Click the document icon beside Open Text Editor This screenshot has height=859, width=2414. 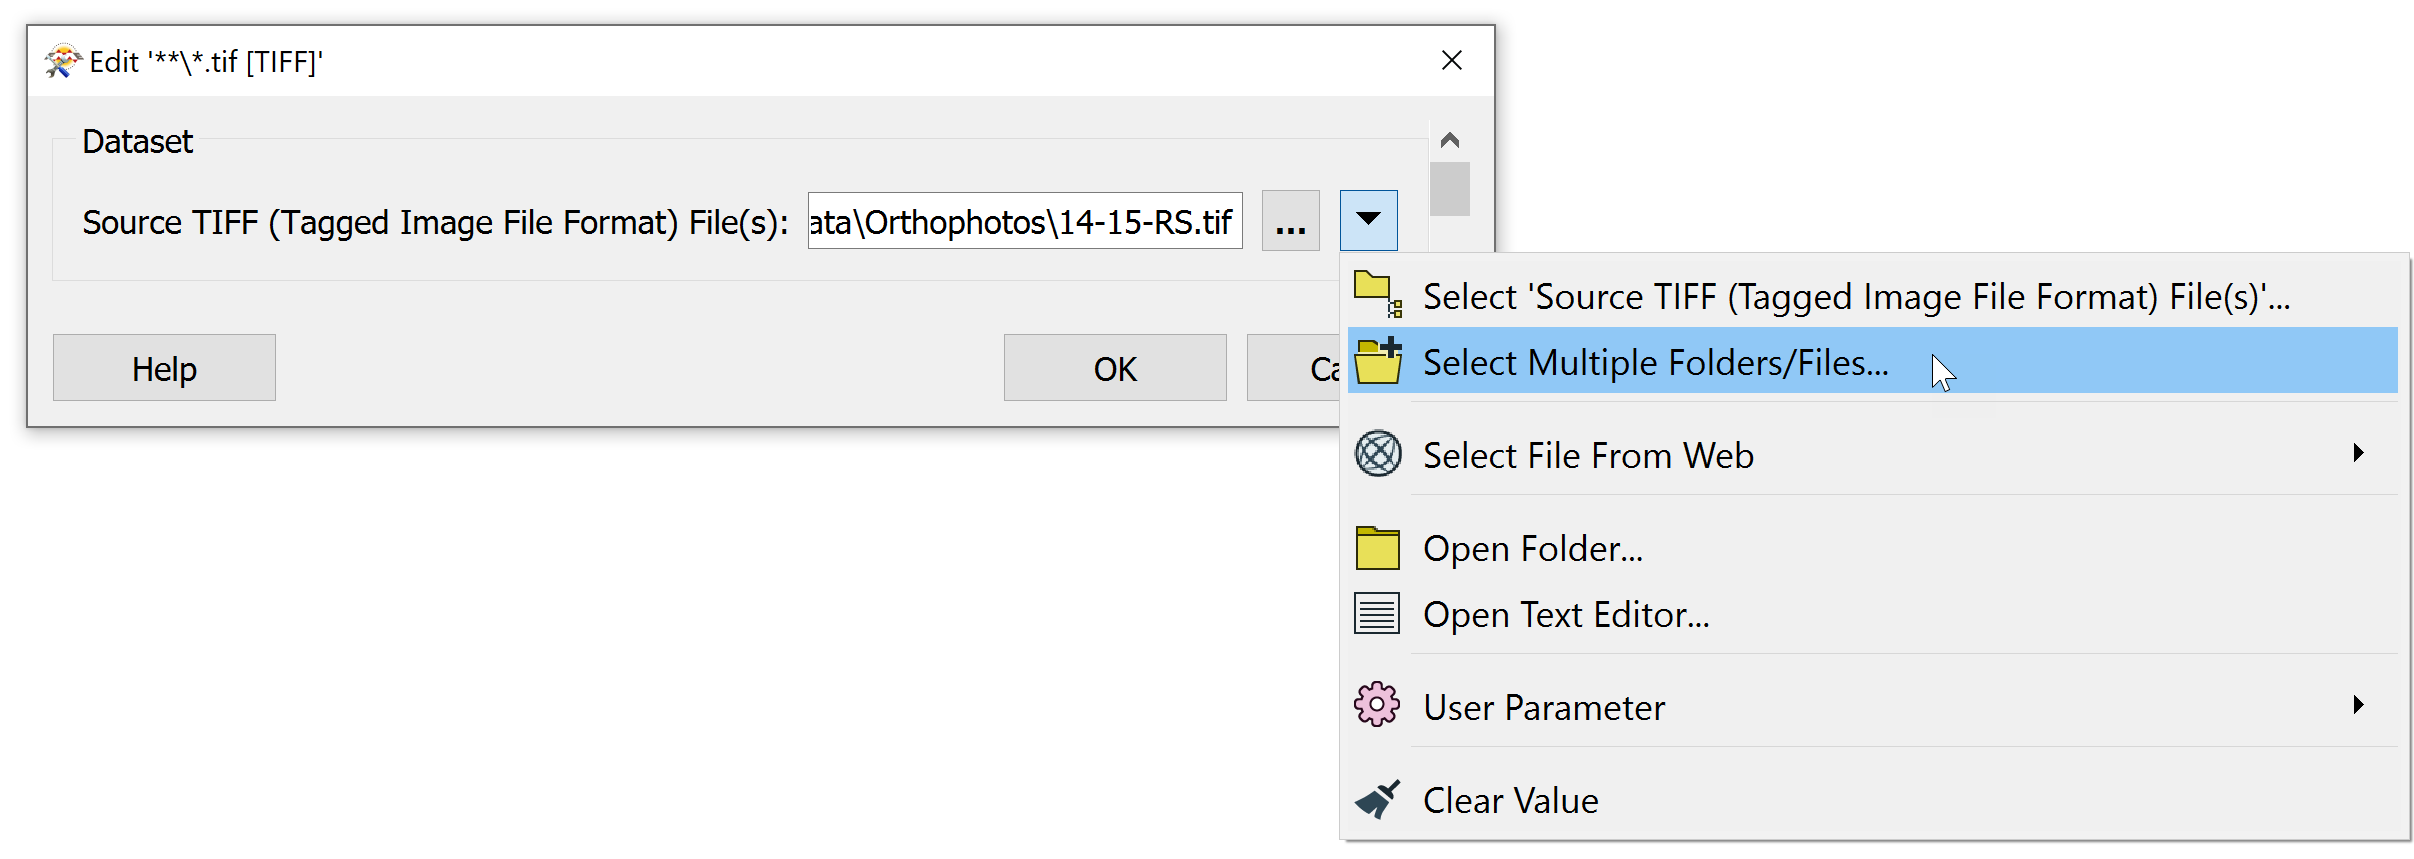pyautogui.click(x=1378, y=613)
